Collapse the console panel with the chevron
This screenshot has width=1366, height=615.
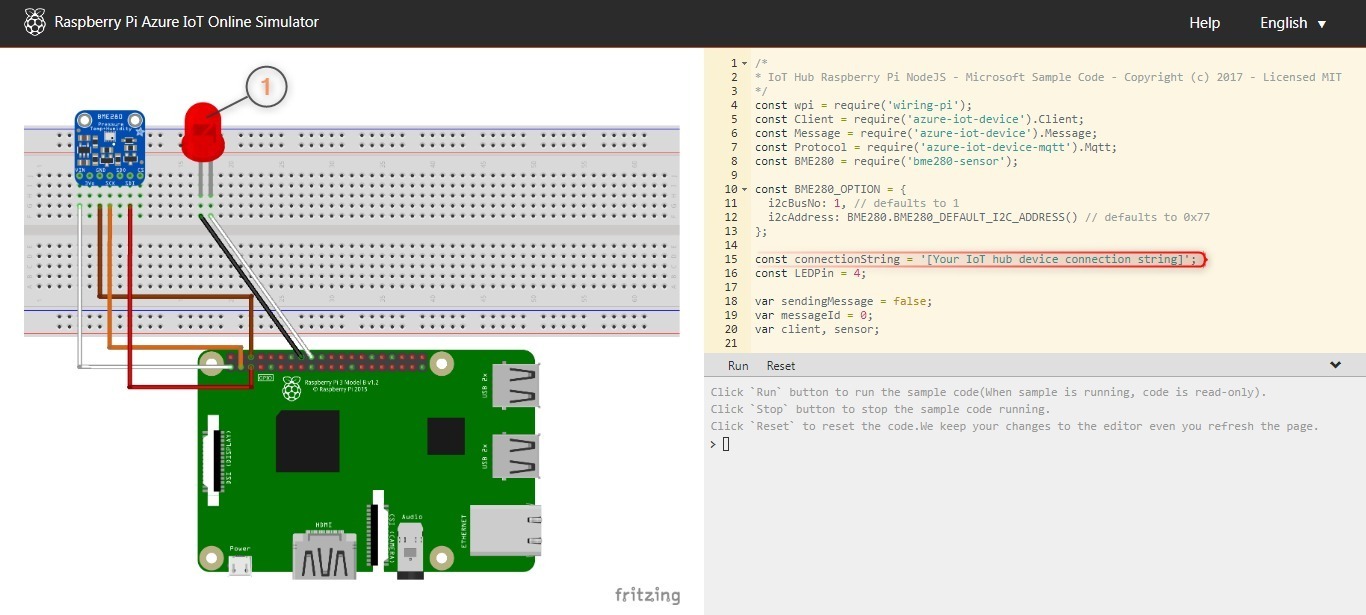click(x=1335, y=365)
